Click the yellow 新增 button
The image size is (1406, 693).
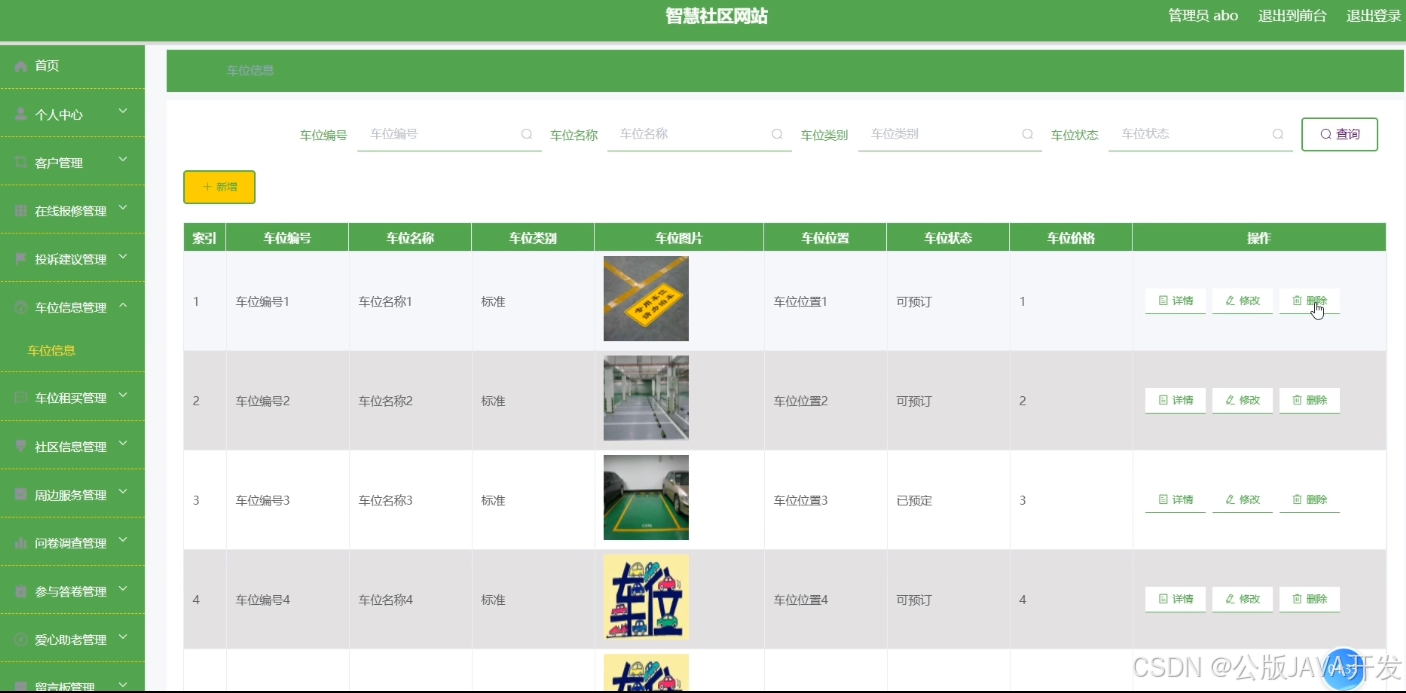pos(219,187)
